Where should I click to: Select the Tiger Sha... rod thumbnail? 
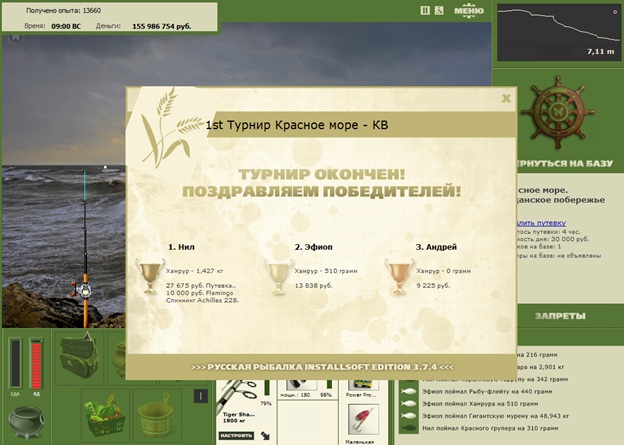238,398
